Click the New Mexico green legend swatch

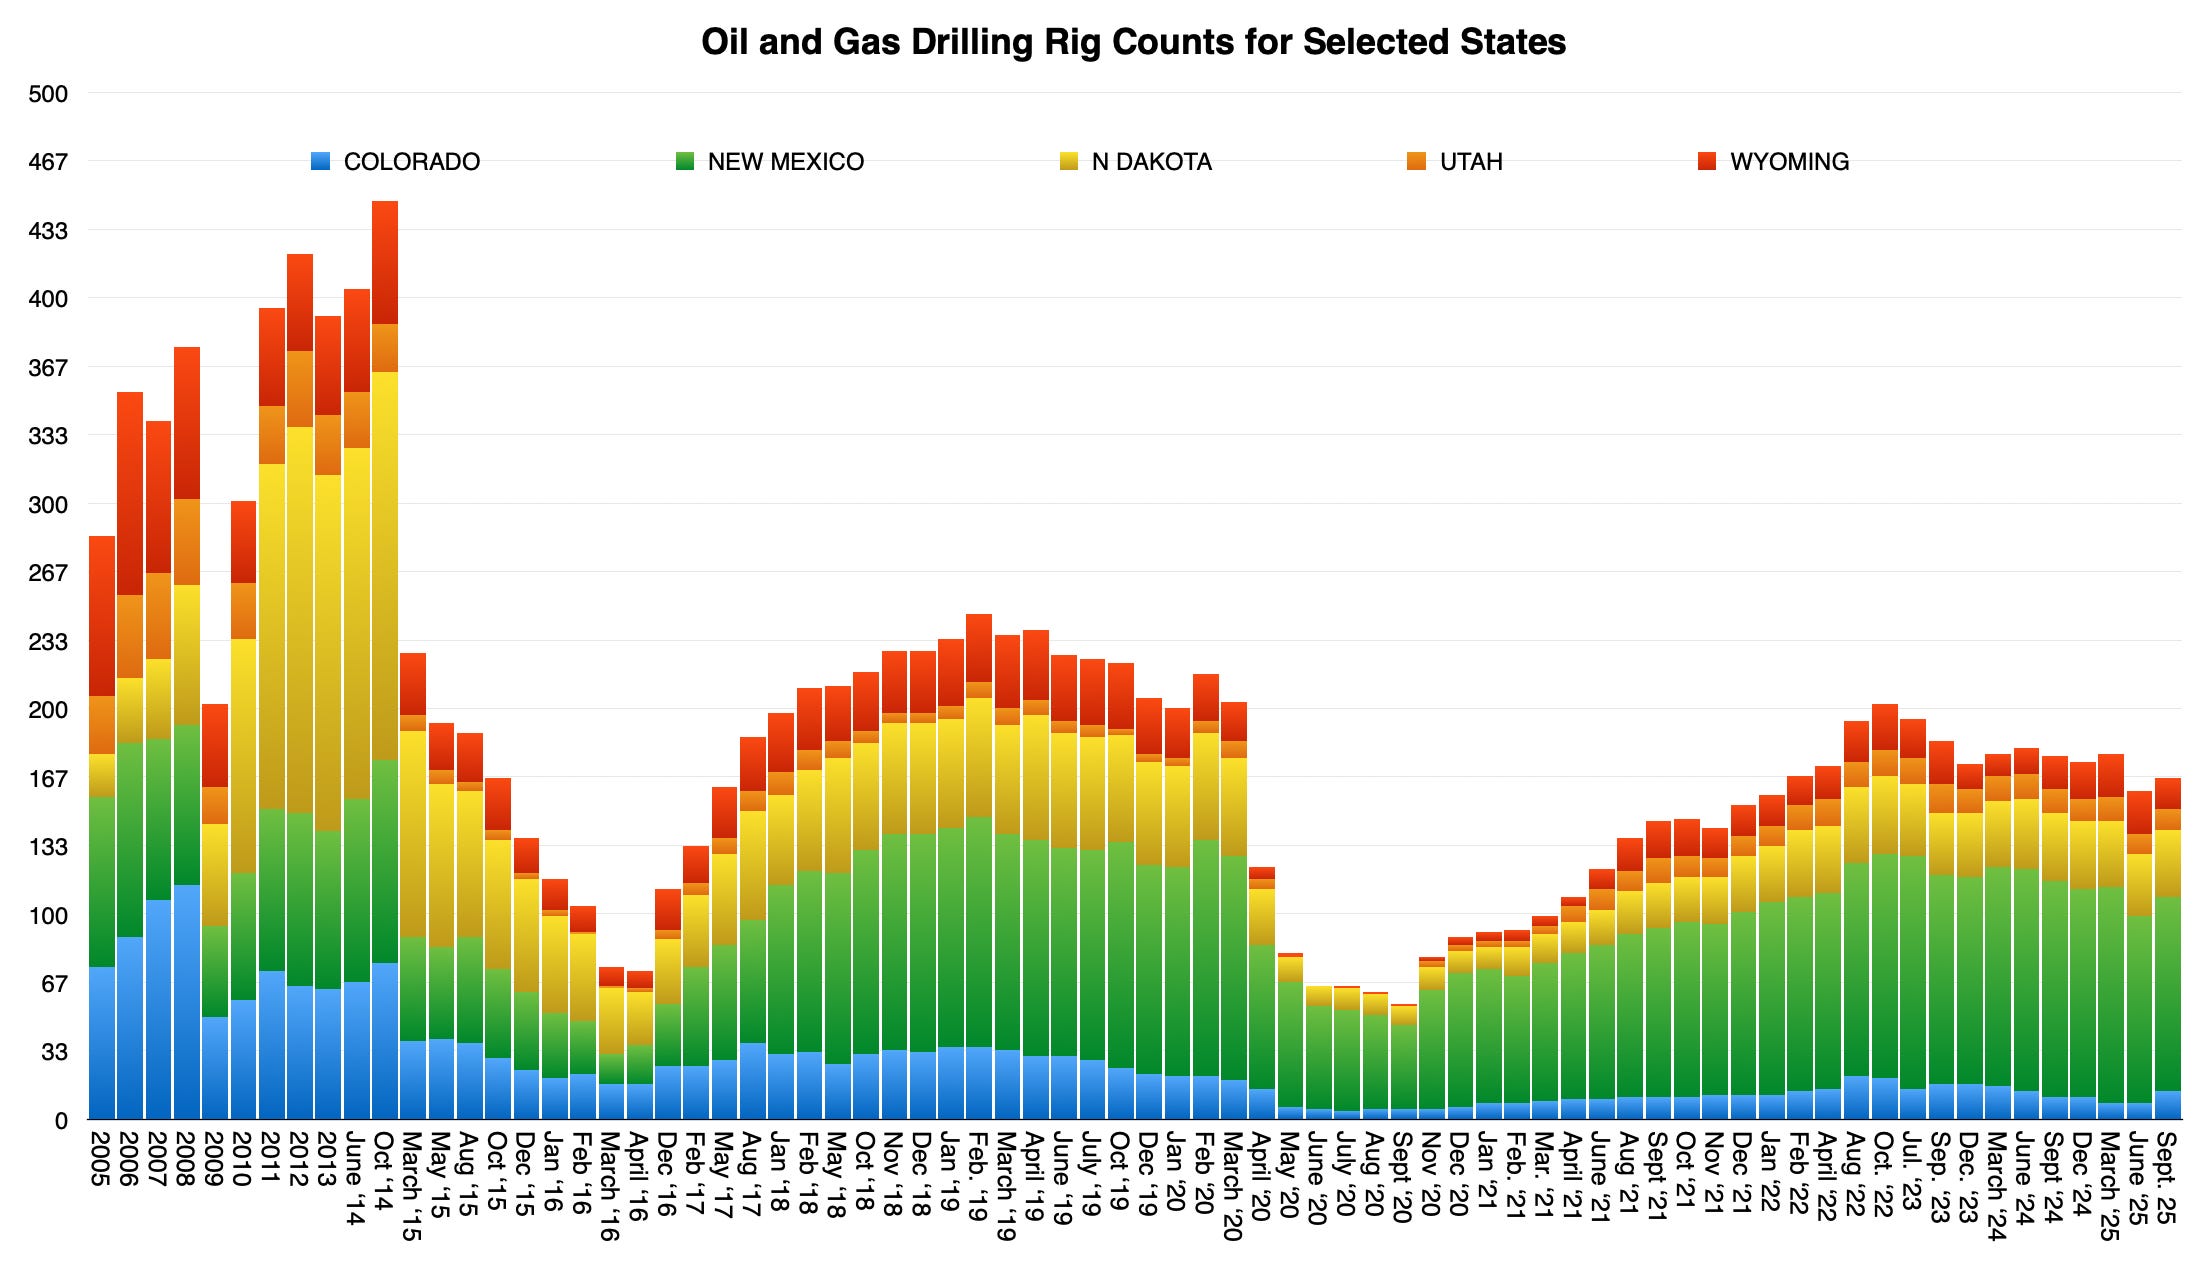point(685,161)
